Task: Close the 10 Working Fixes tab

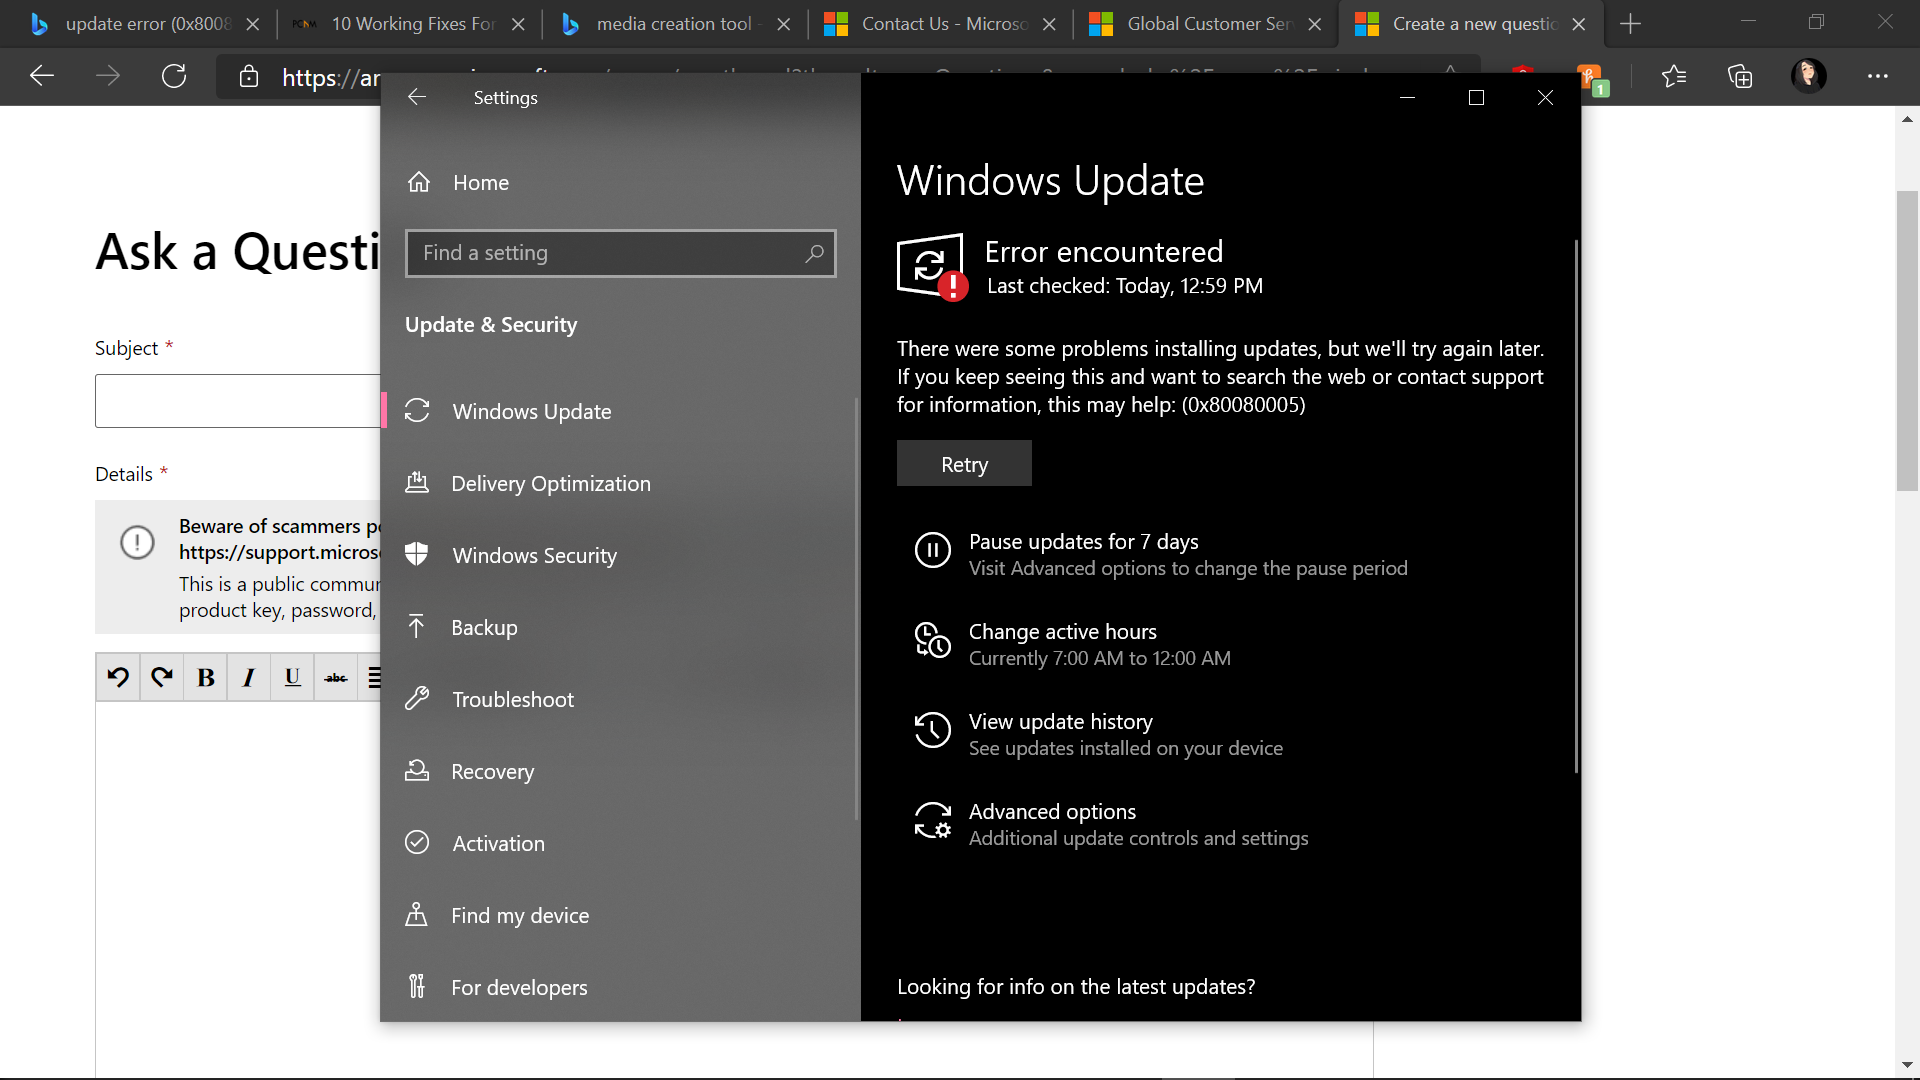Action: pos(518,24)
